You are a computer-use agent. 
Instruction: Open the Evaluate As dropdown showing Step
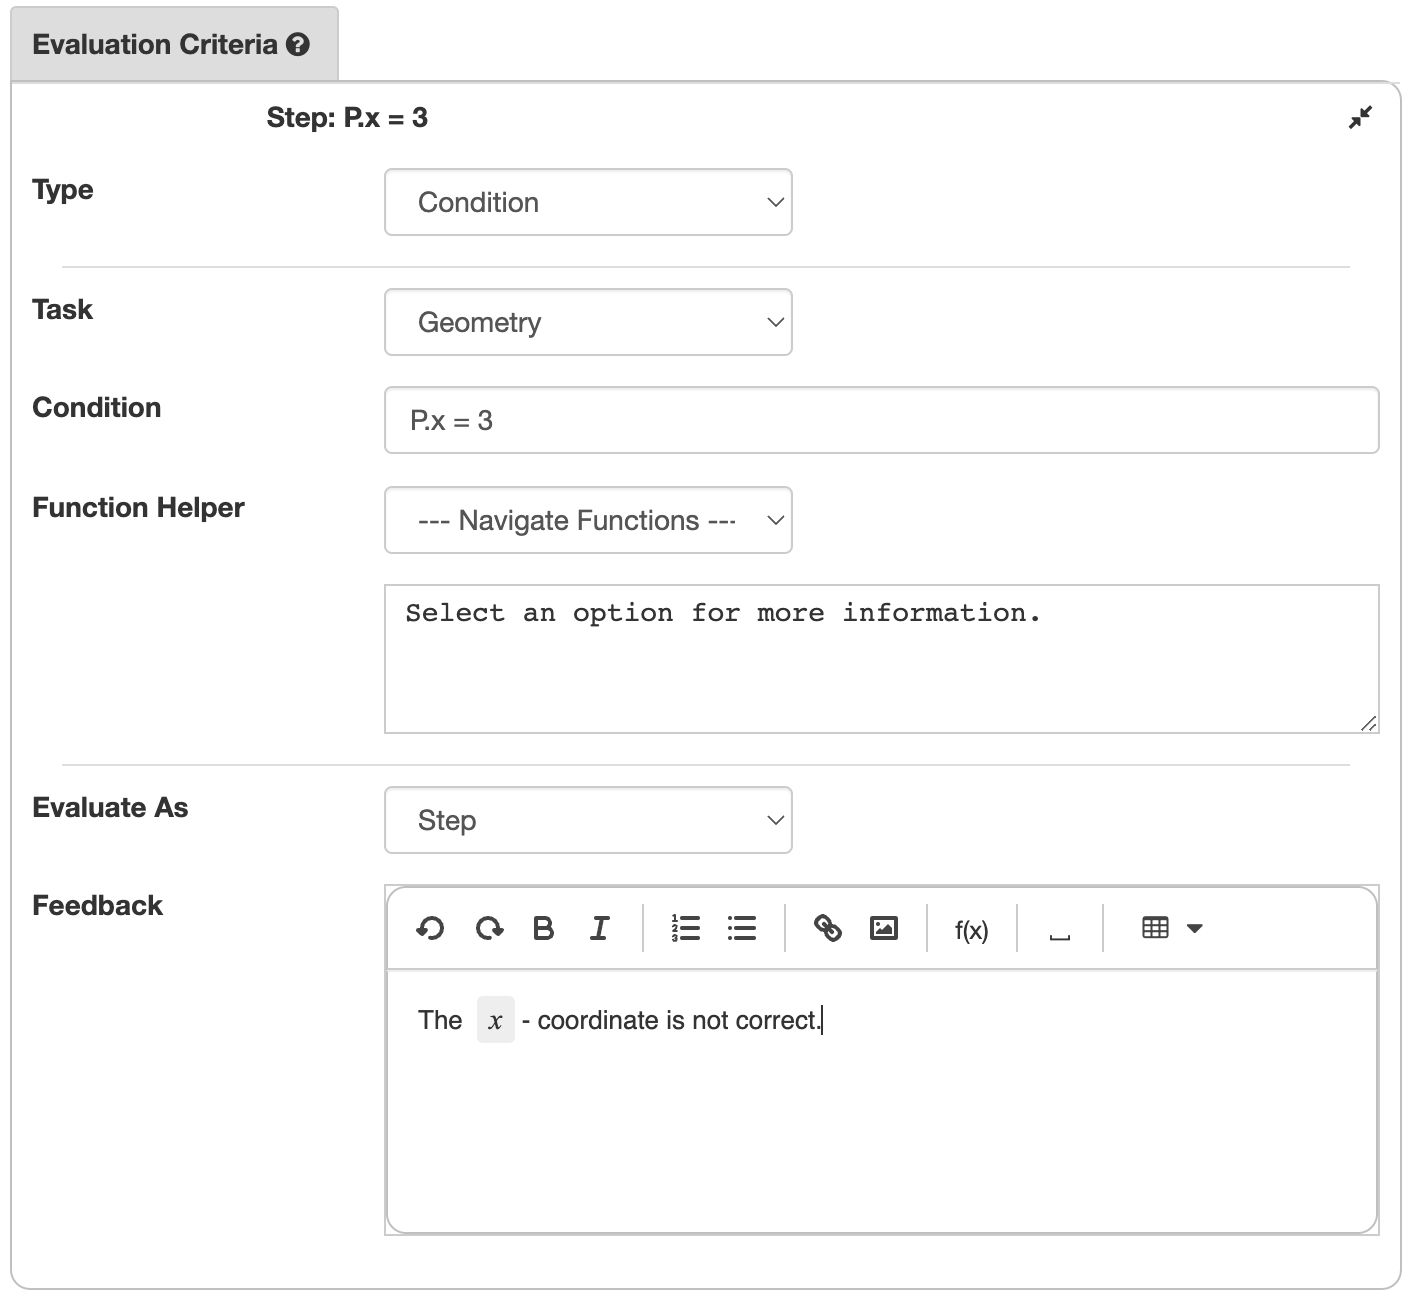[588, 820]
